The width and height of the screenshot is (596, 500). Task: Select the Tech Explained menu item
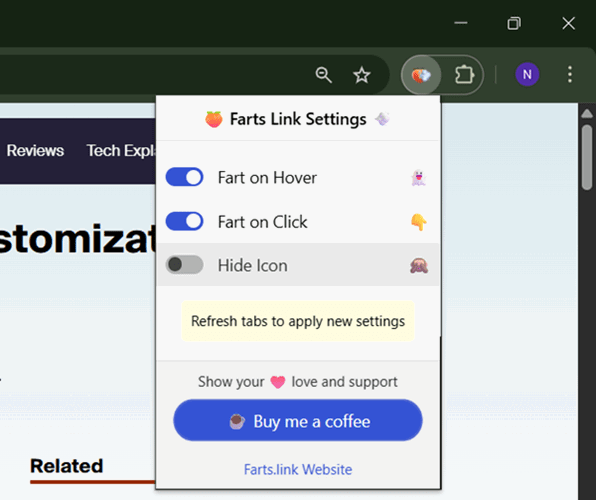[x=120, y=151]
